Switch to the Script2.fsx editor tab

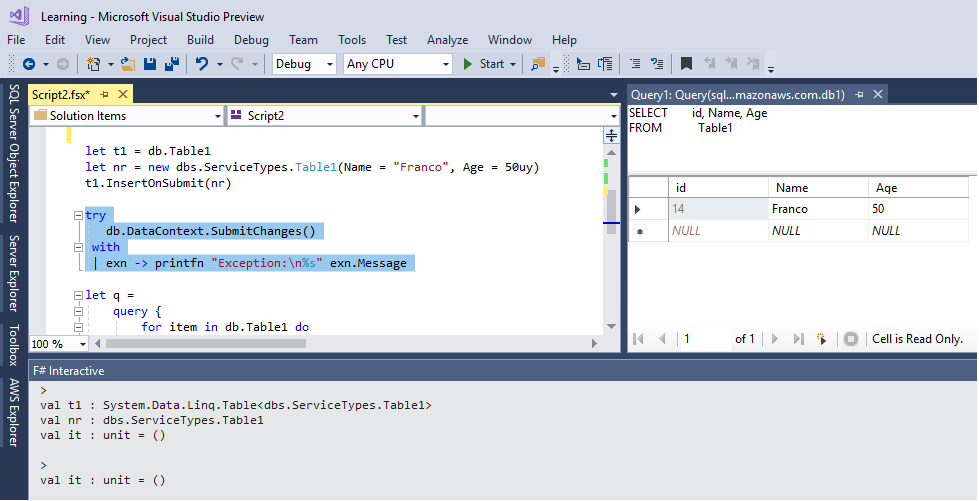(61, 94)
